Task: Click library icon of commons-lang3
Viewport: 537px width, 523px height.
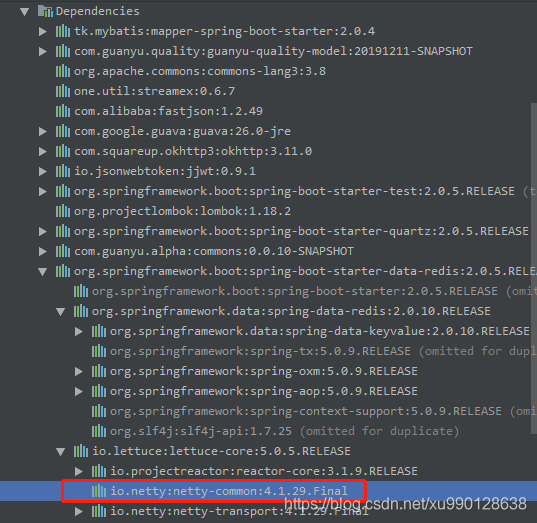Action: tap(63, 71)
